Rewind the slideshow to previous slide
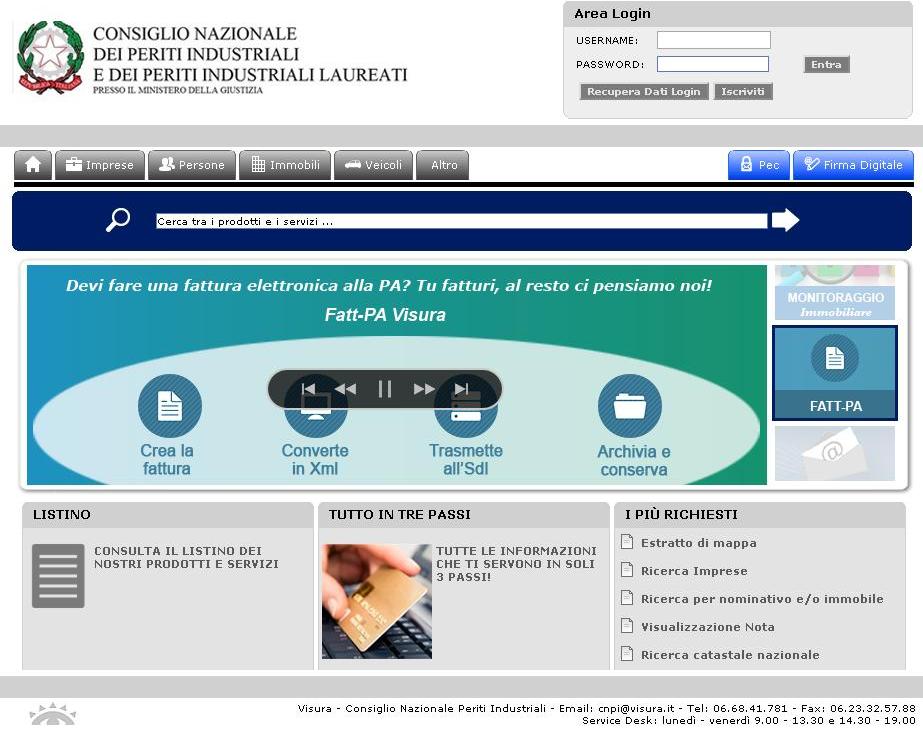The height and width of the screenshot is (732, 923). (346, 389)
